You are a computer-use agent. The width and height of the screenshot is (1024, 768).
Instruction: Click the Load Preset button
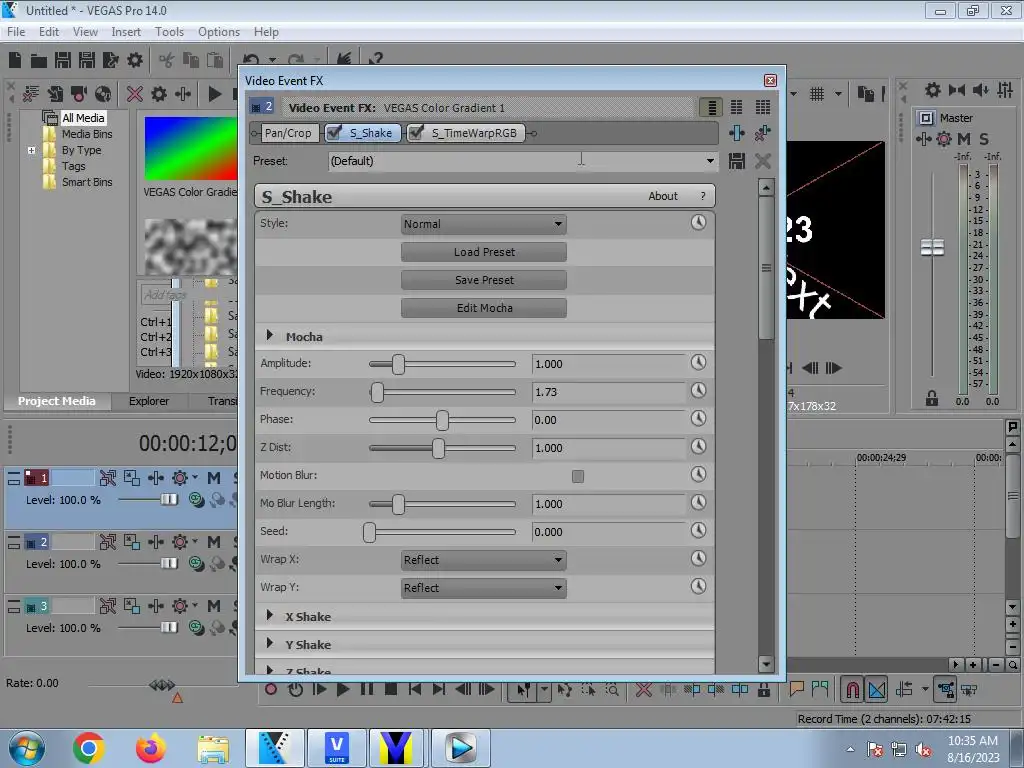click(484, 252)
